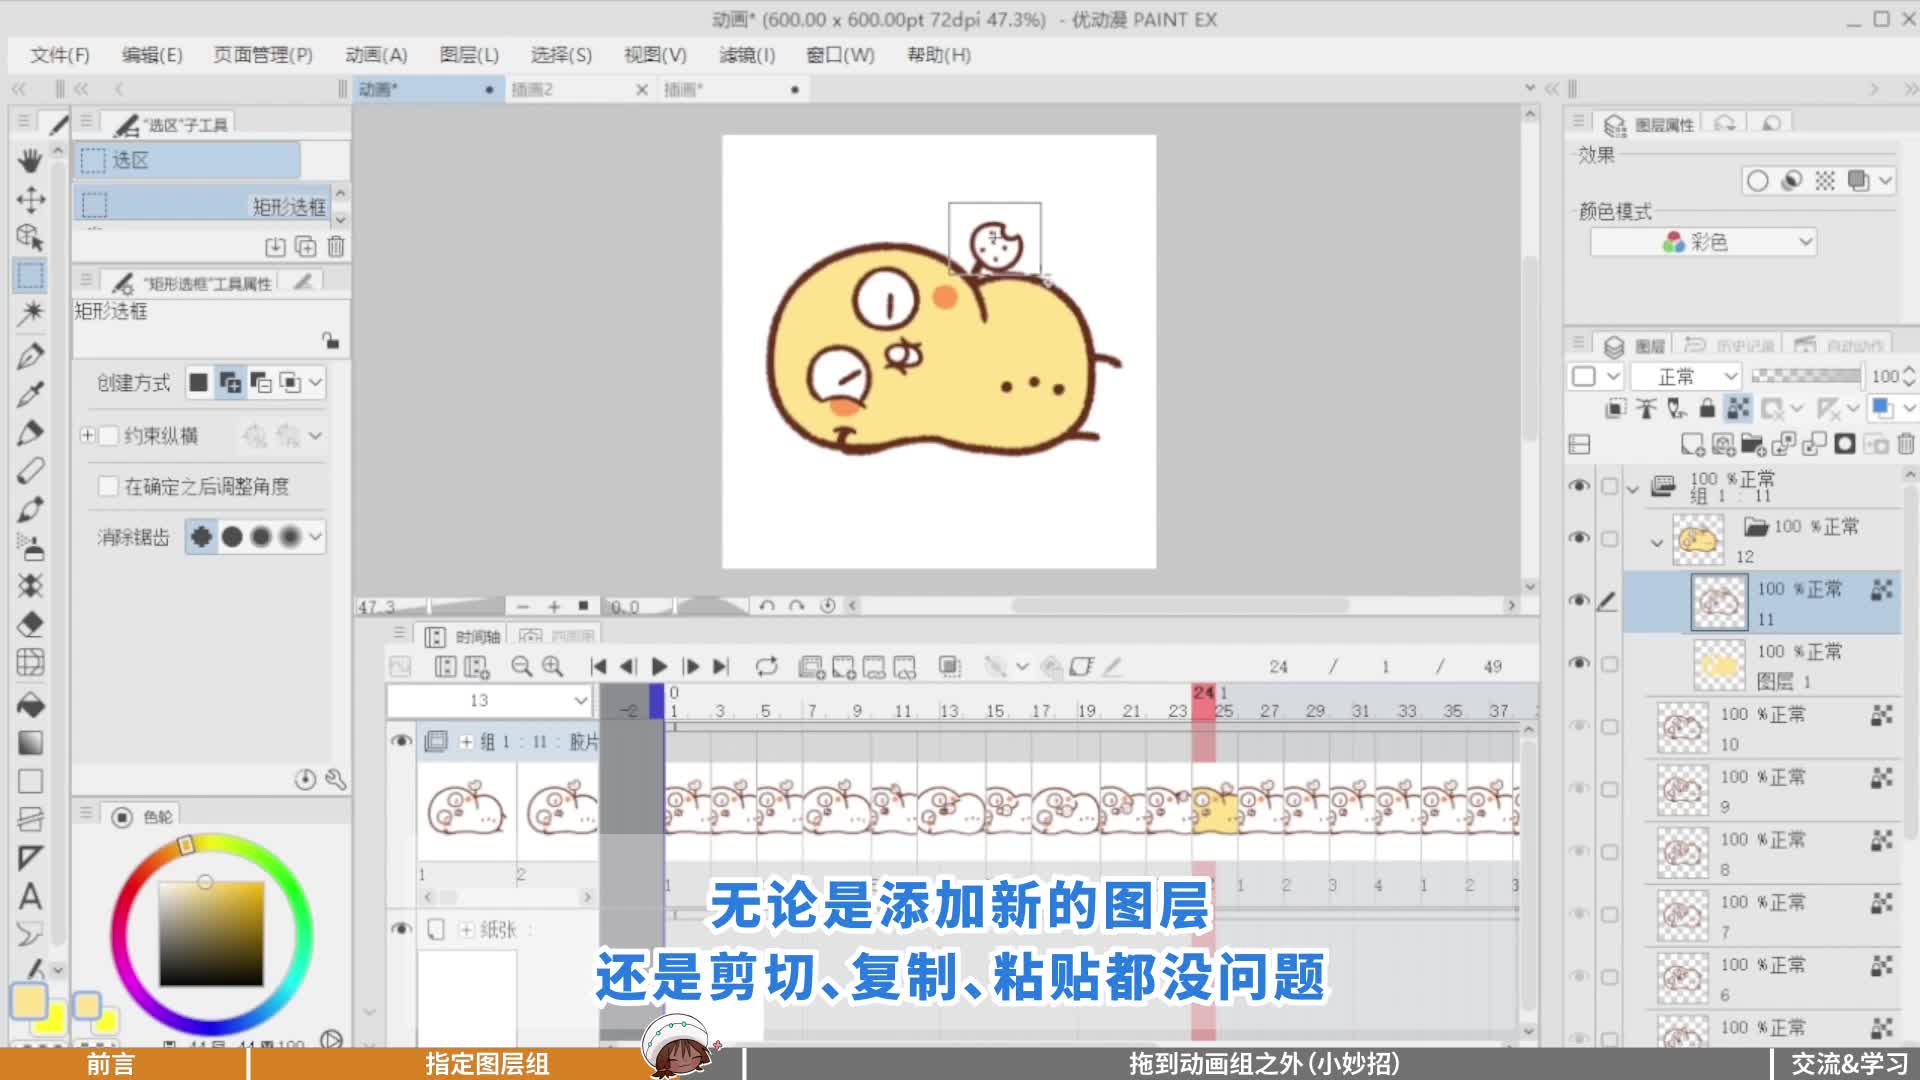Open the 图层(L) menu
This screenshot has height=1080, width=1920.
coord(469,55)
